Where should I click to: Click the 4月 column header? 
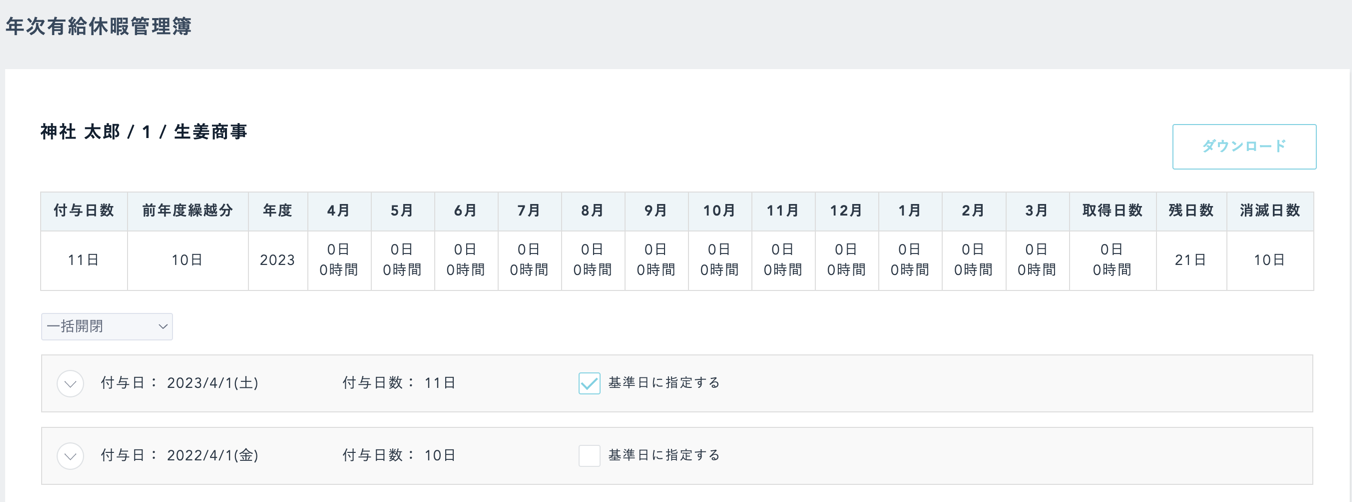(339, 211)
